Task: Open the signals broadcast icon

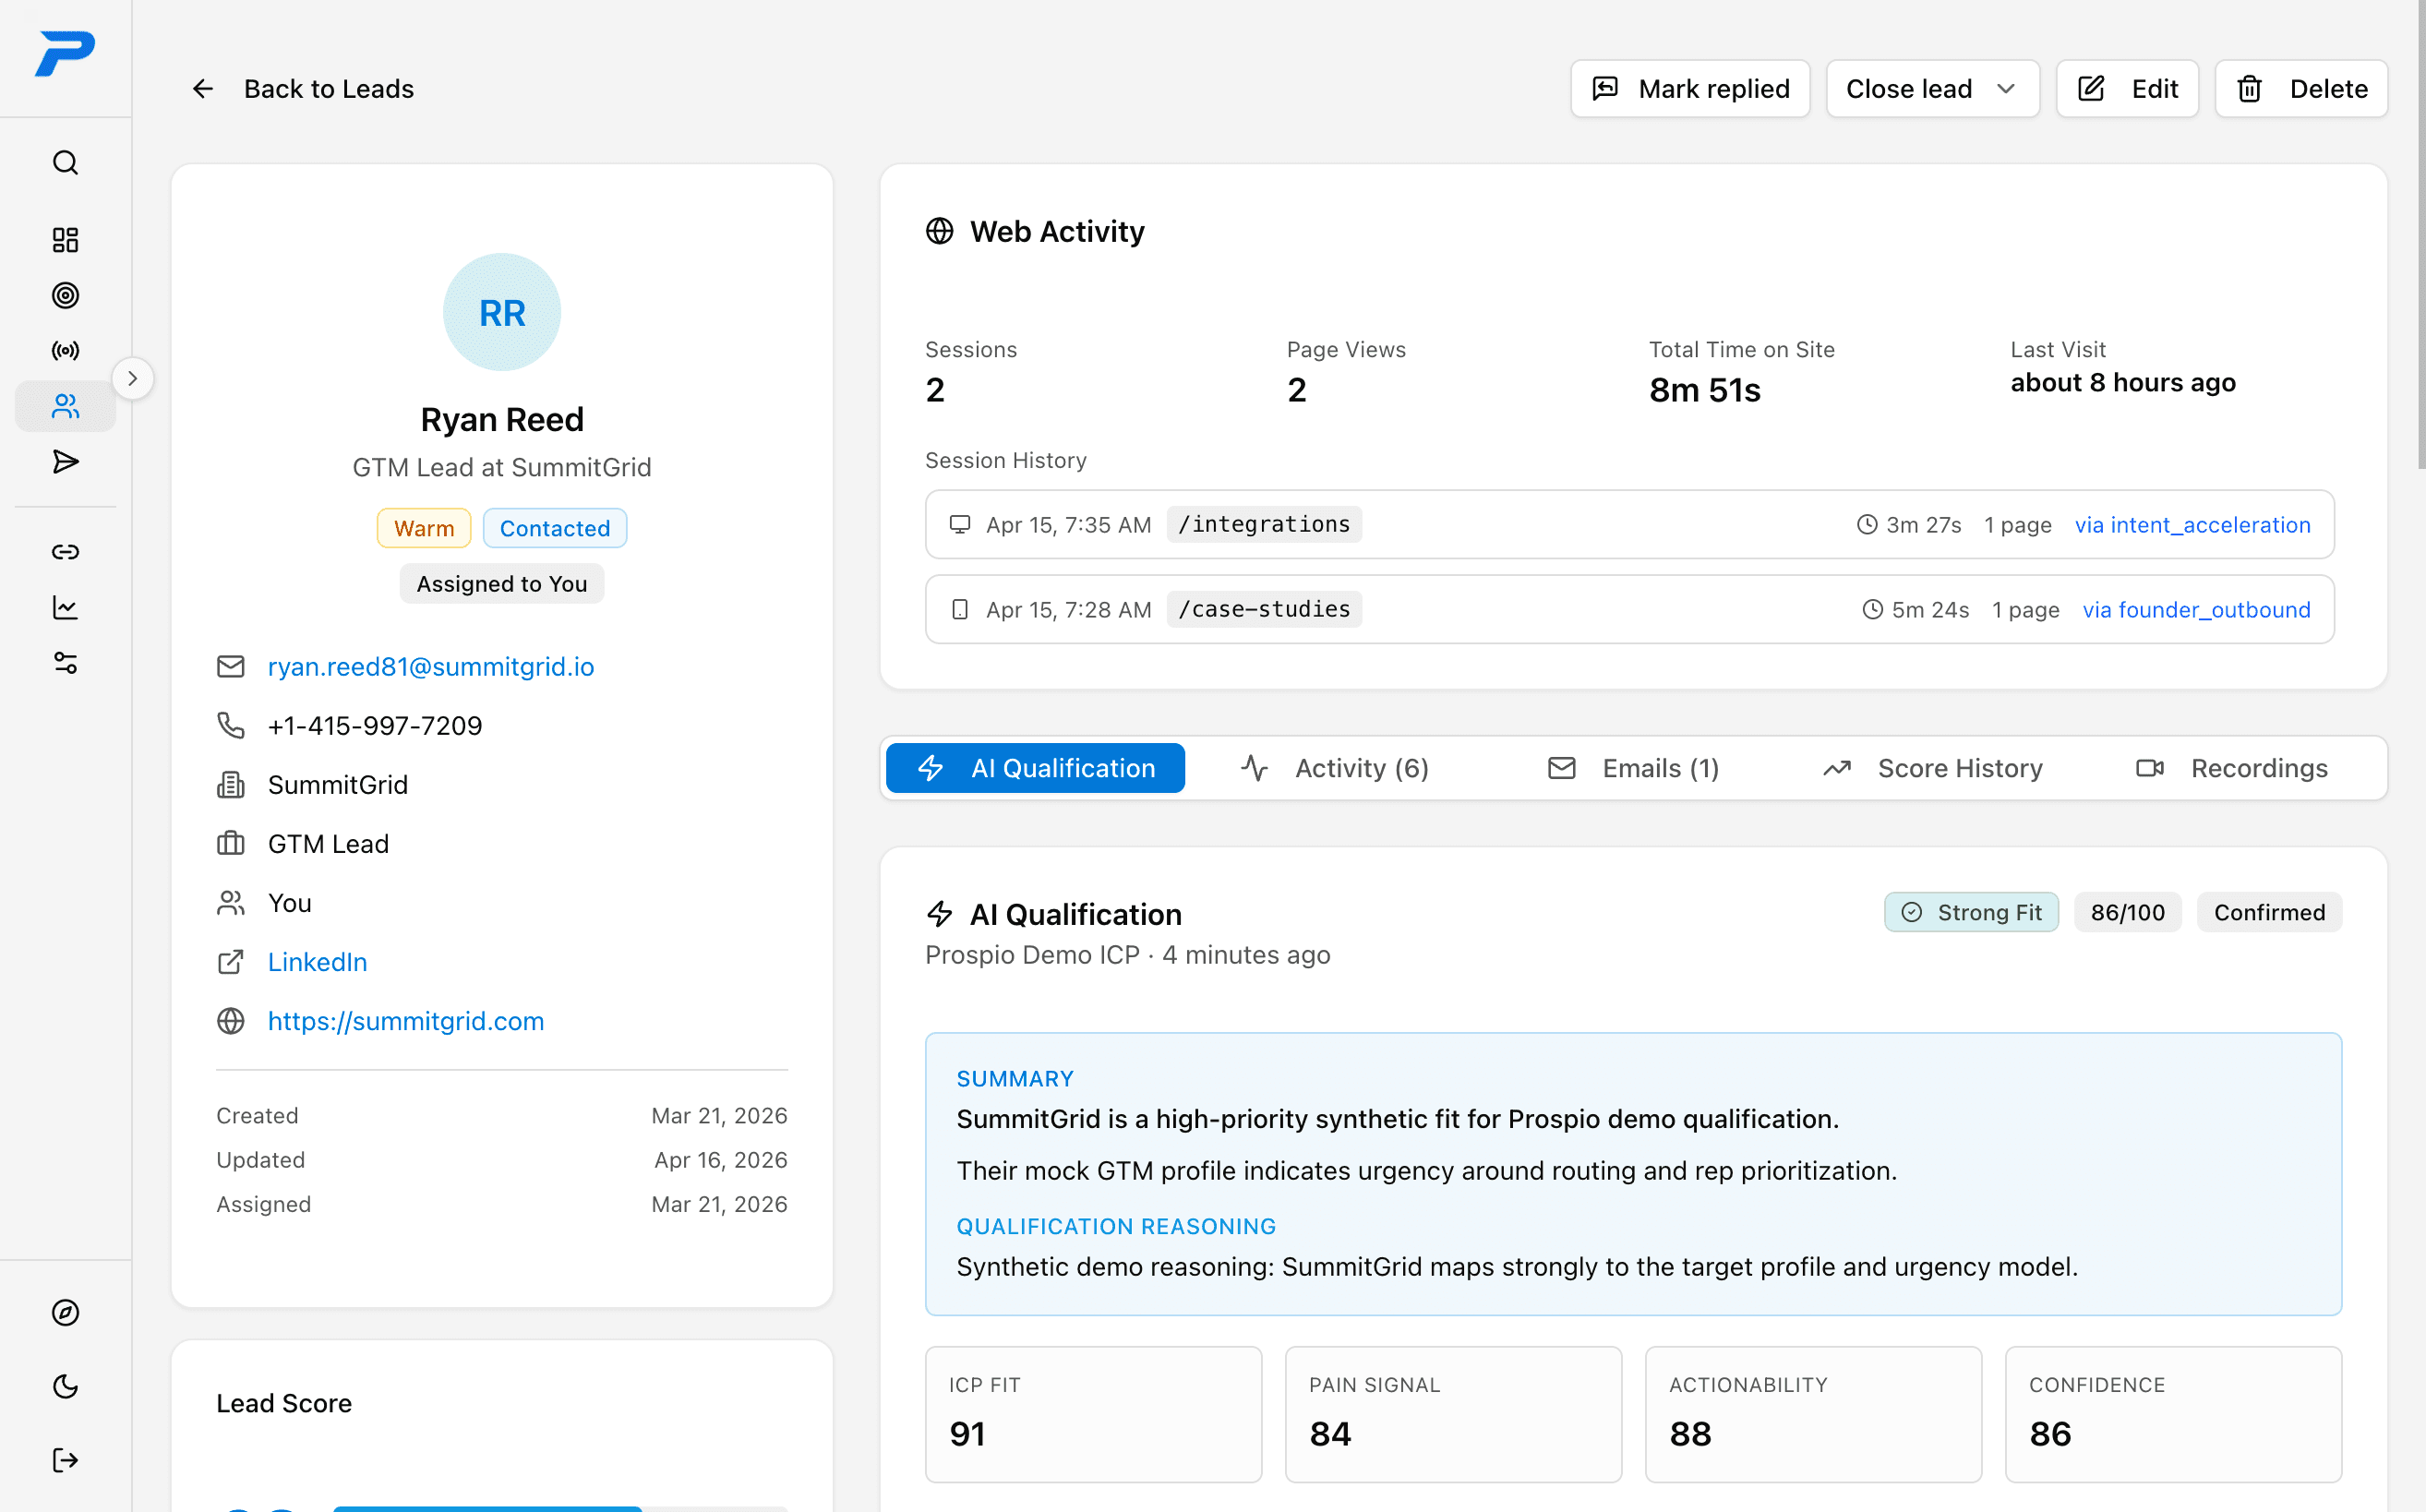Action: [x=65, y=350]
